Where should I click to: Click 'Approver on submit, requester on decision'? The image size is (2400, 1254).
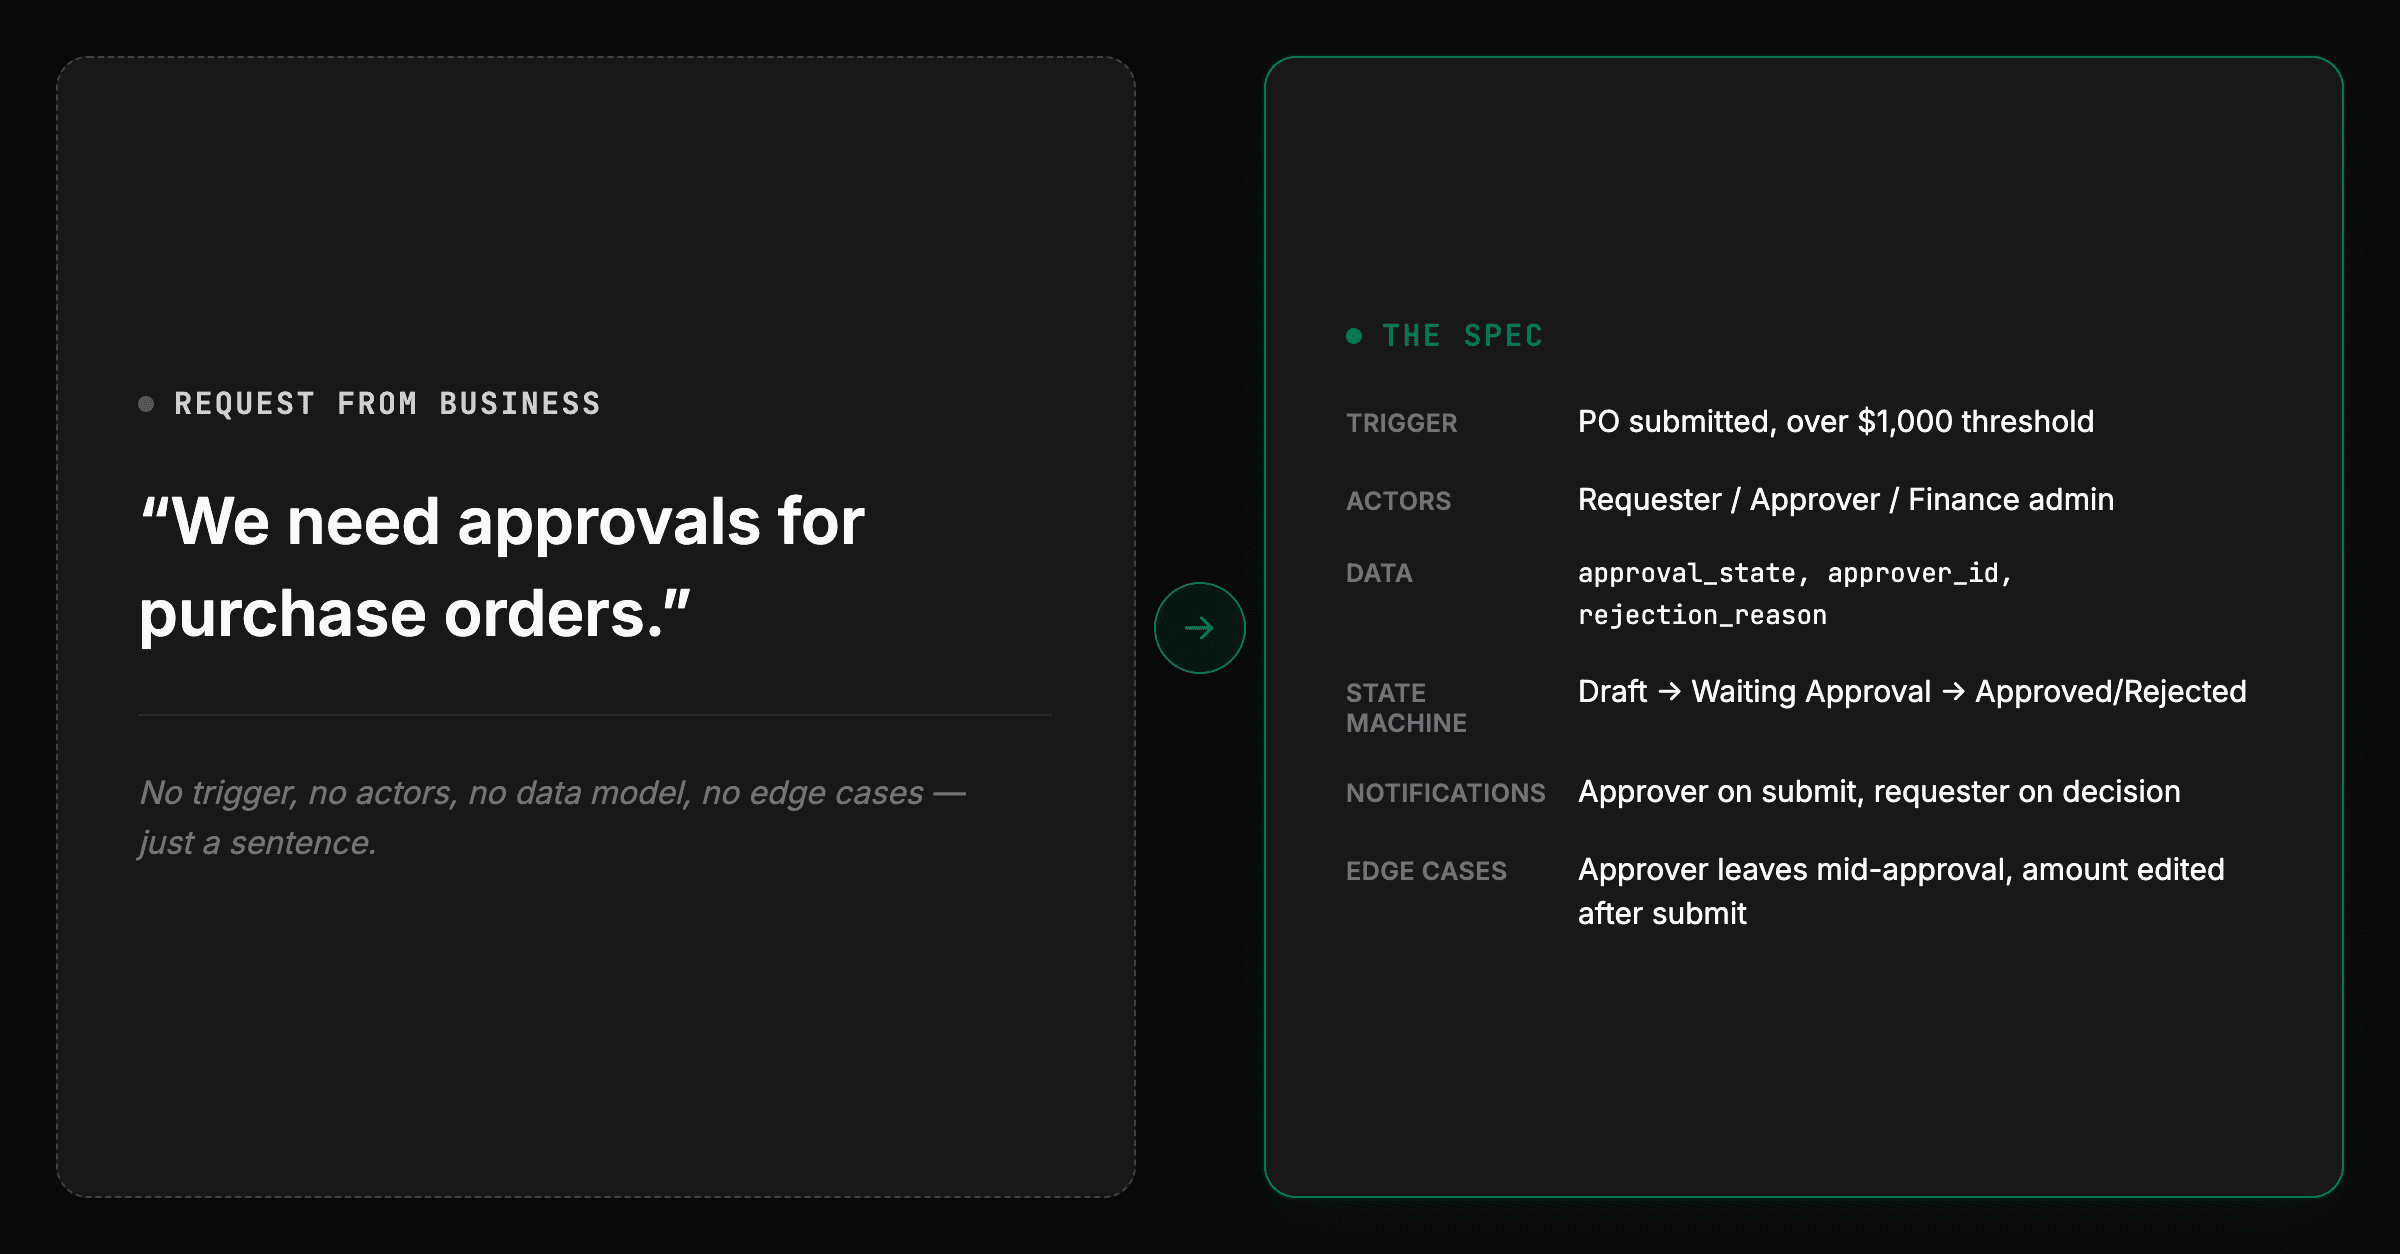1879,792
